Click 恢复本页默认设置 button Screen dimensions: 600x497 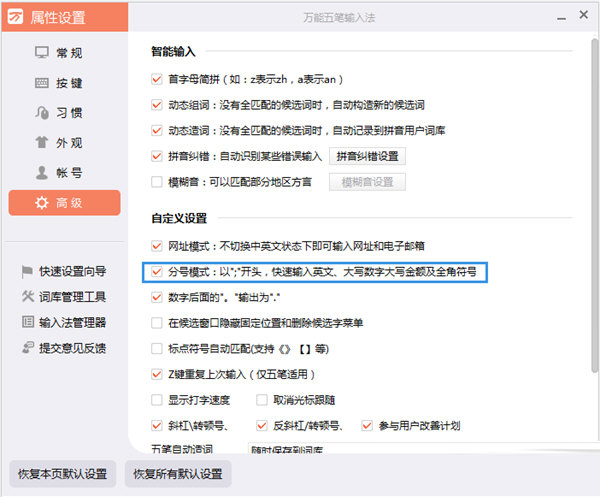pyautogui.click(x=62, y=474)
